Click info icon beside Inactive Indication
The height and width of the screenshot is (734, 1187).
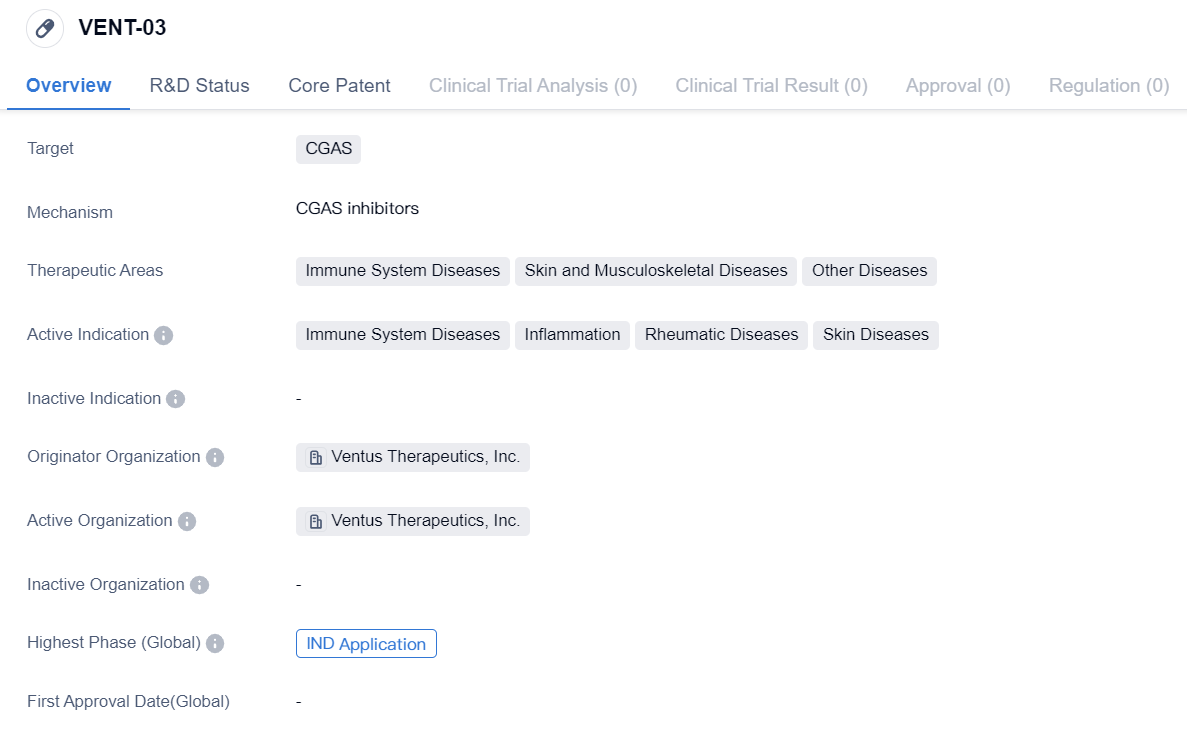[175, 399]
